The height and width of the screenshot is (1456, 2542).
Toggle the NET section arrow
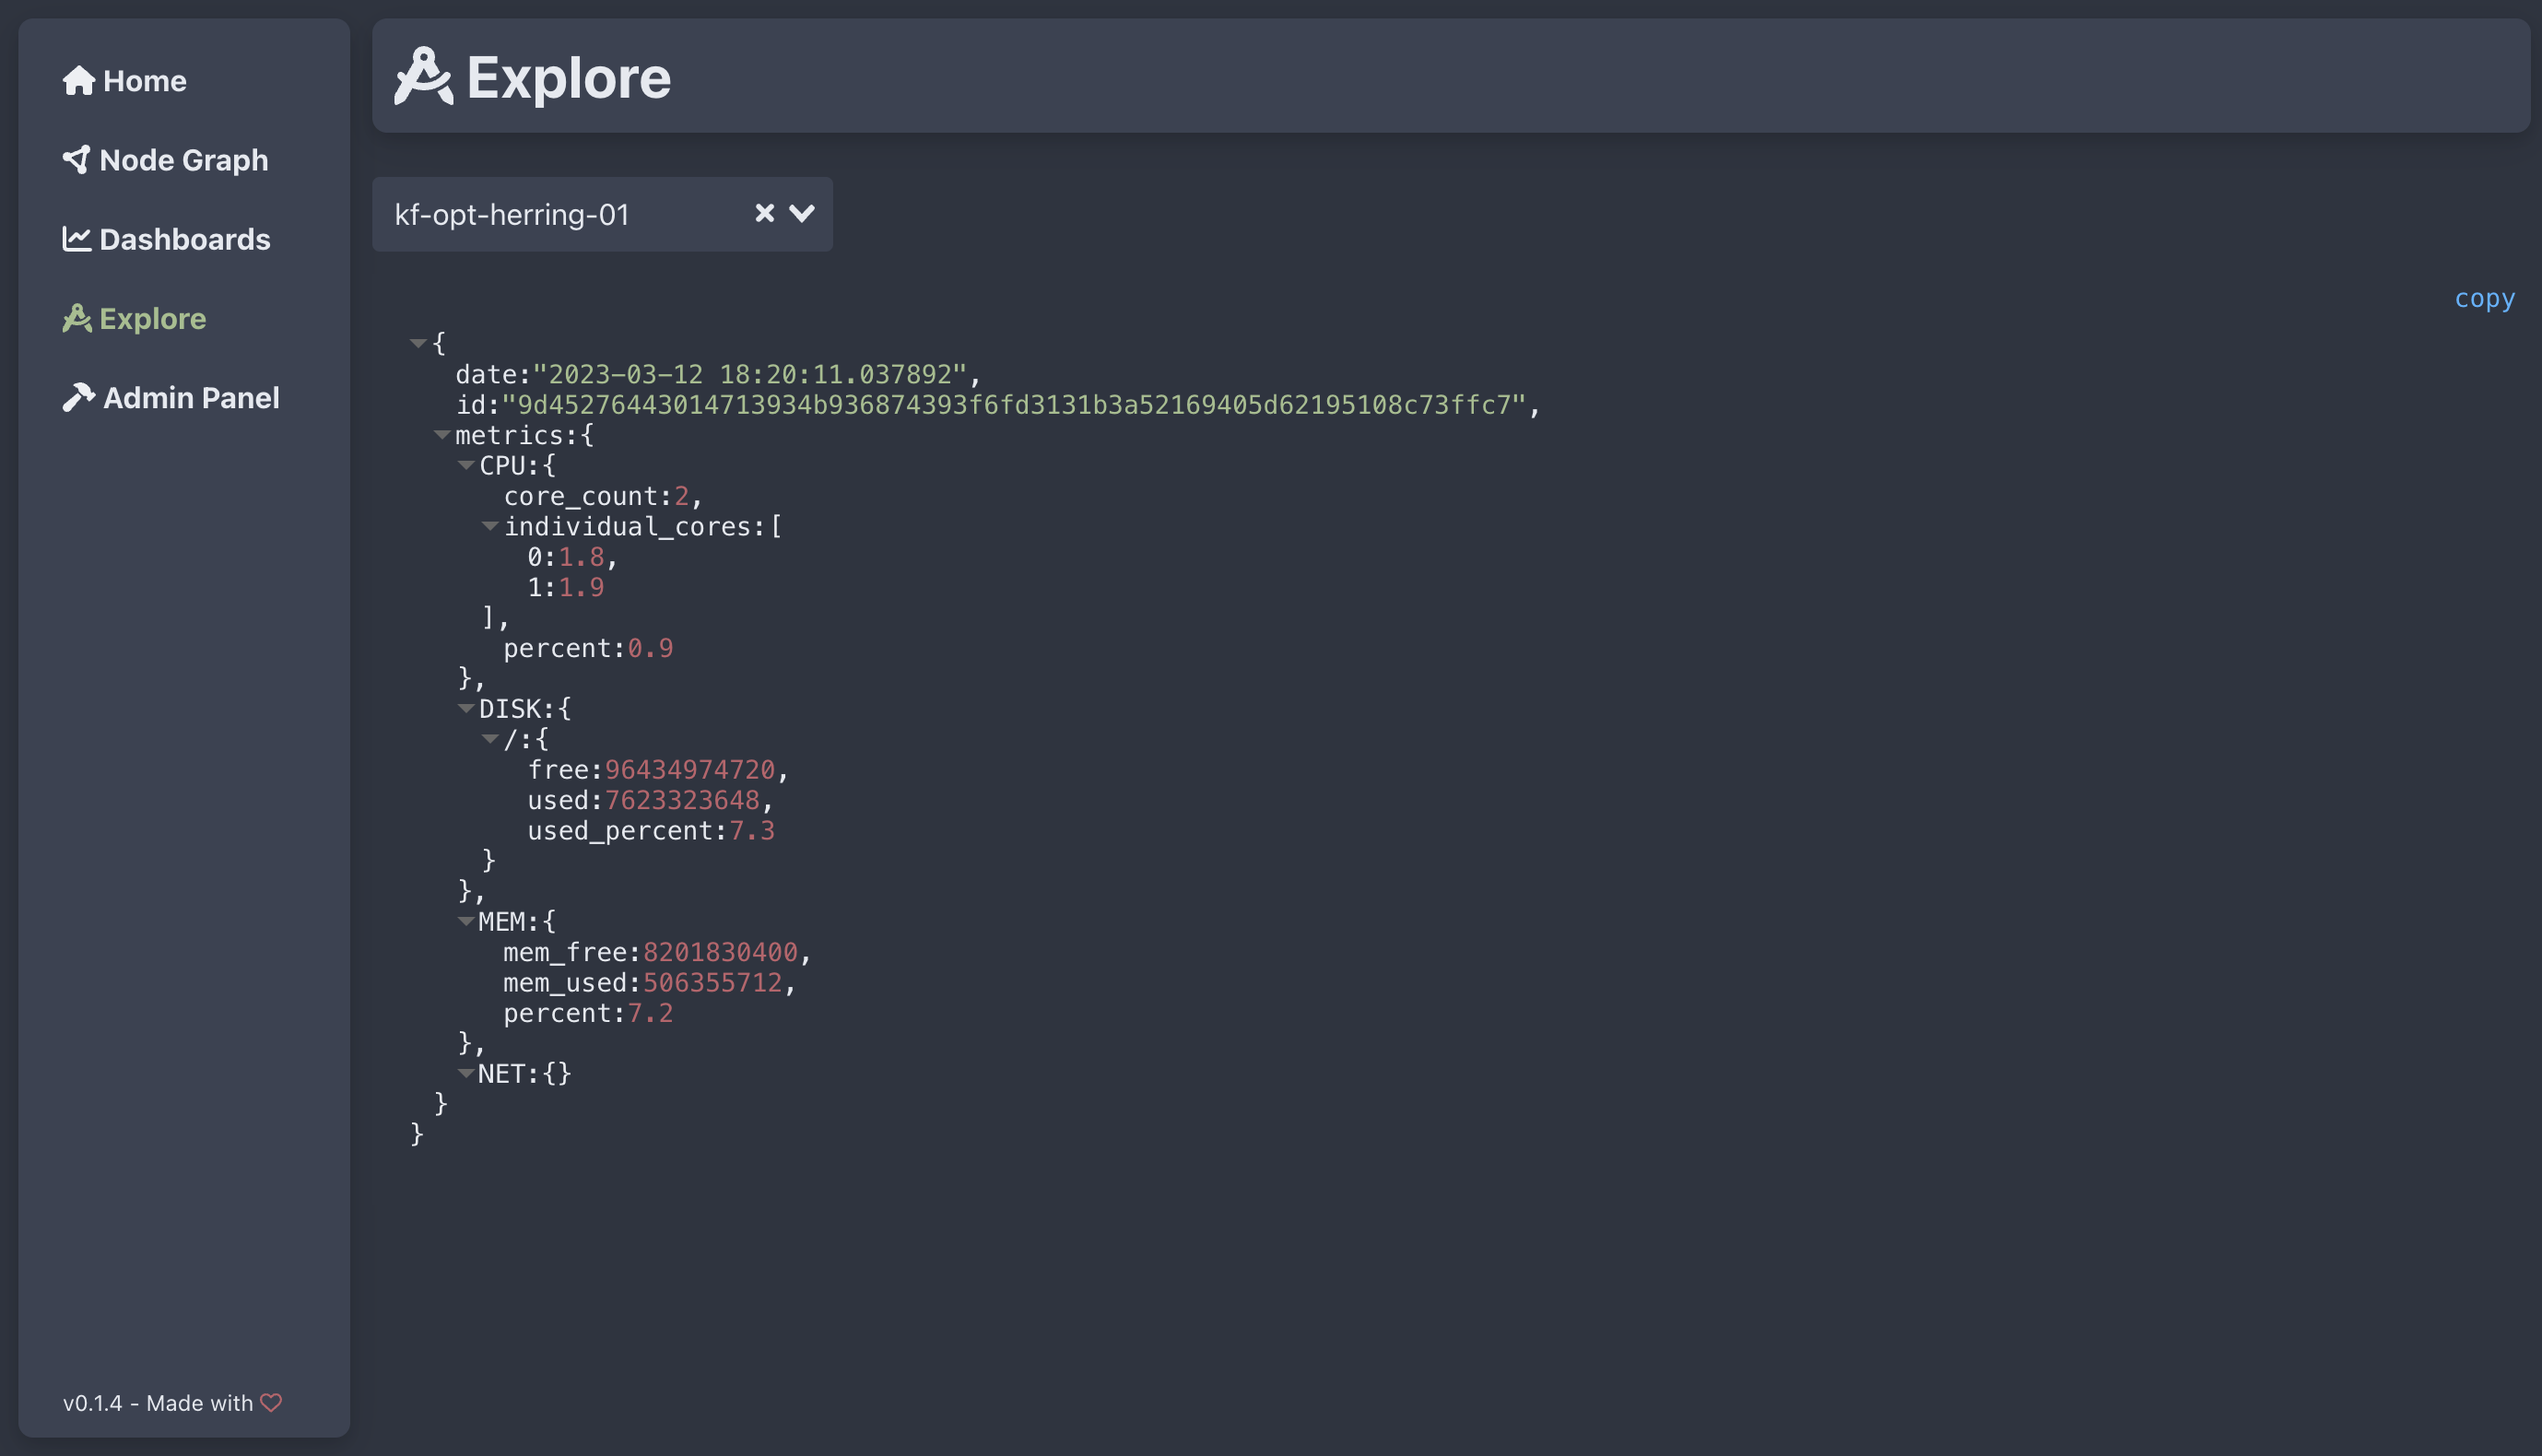pos(466,1073)
